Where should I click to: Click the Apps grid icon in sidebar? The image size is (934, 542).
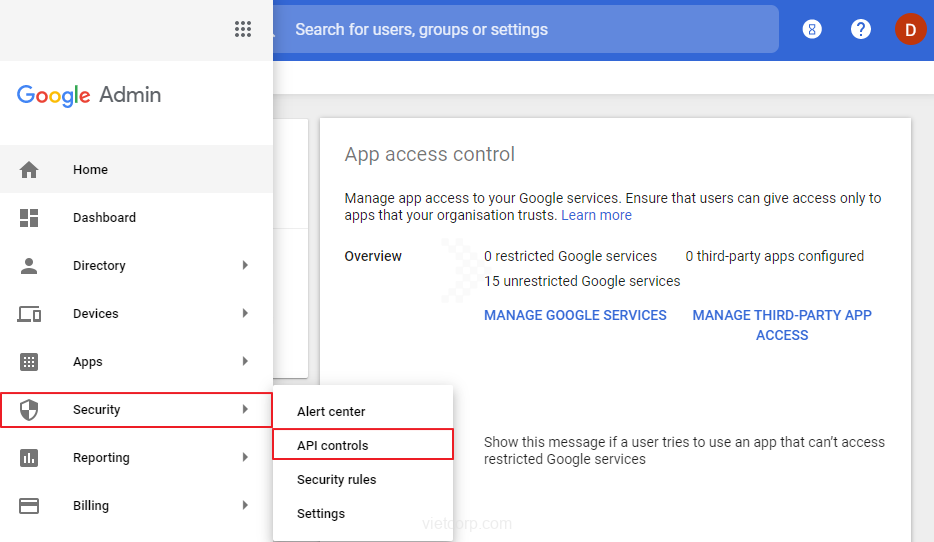(x=29, y=362)
